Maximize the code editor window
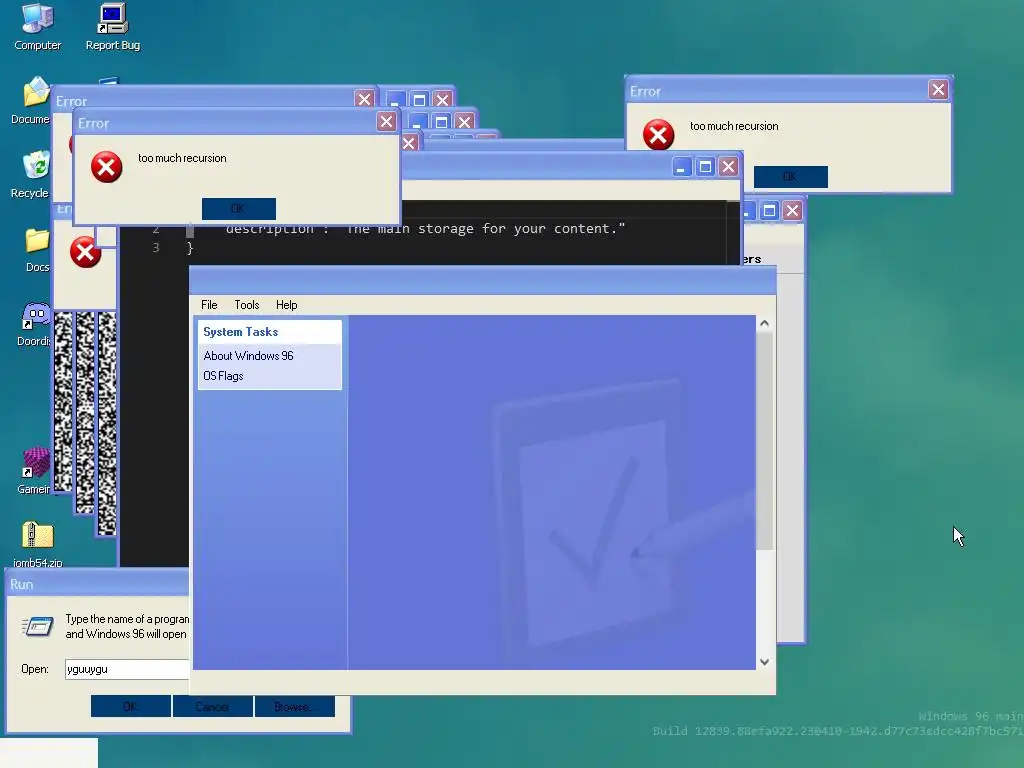This screenshot has width=1024, height=768. pyautogui.click(x=705, y=167)
